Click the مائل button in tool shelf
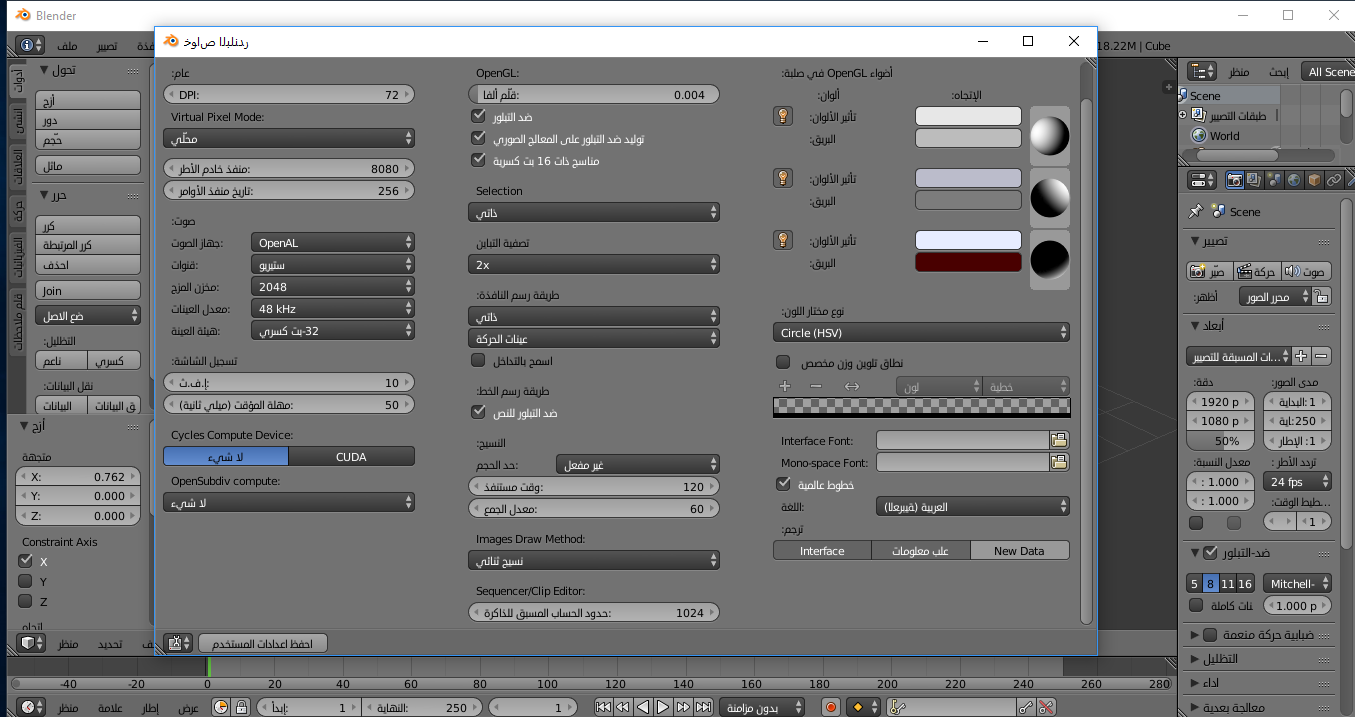 88,165
